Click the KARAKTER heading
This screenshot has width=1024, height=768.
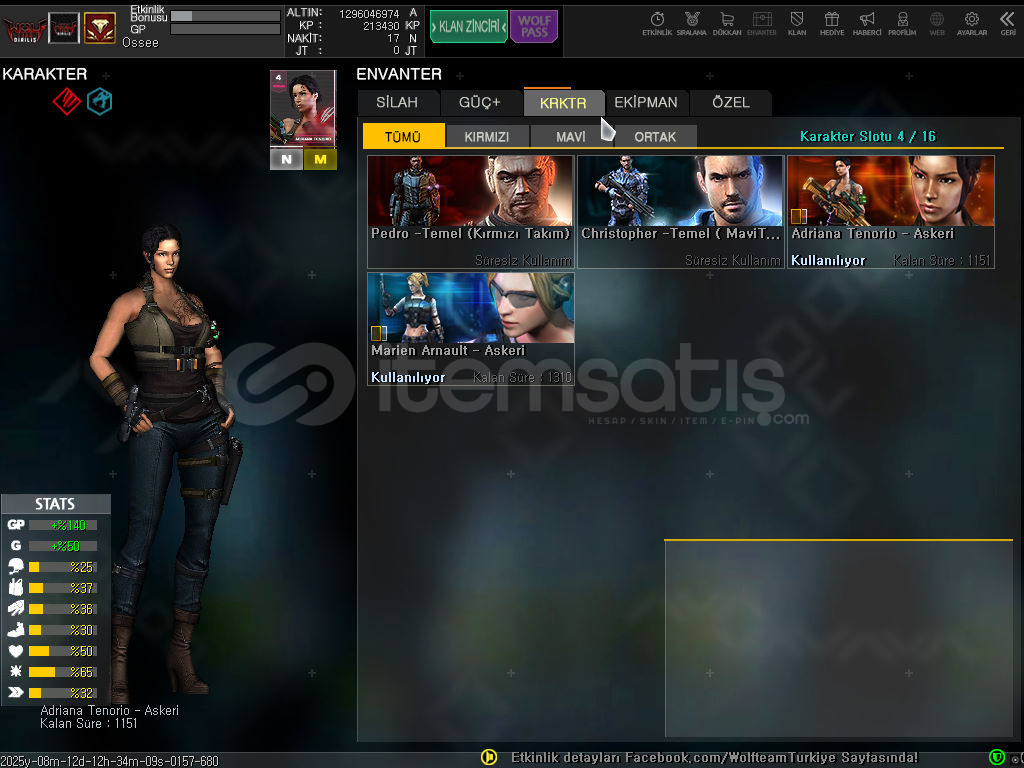pos(44,74)
